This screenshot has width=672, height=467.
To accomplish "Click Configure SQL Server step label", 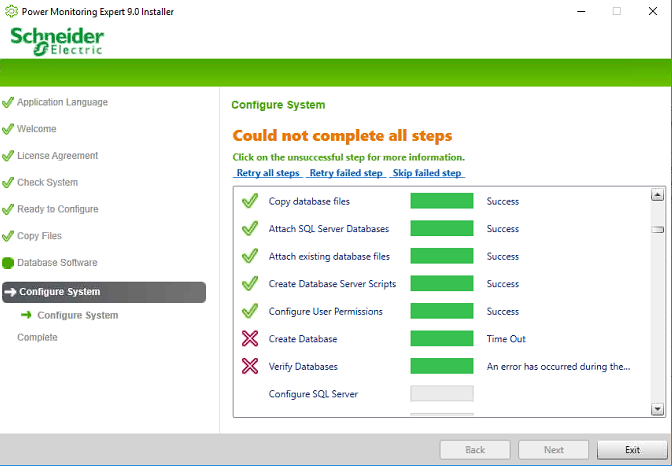I will (313, 394).
